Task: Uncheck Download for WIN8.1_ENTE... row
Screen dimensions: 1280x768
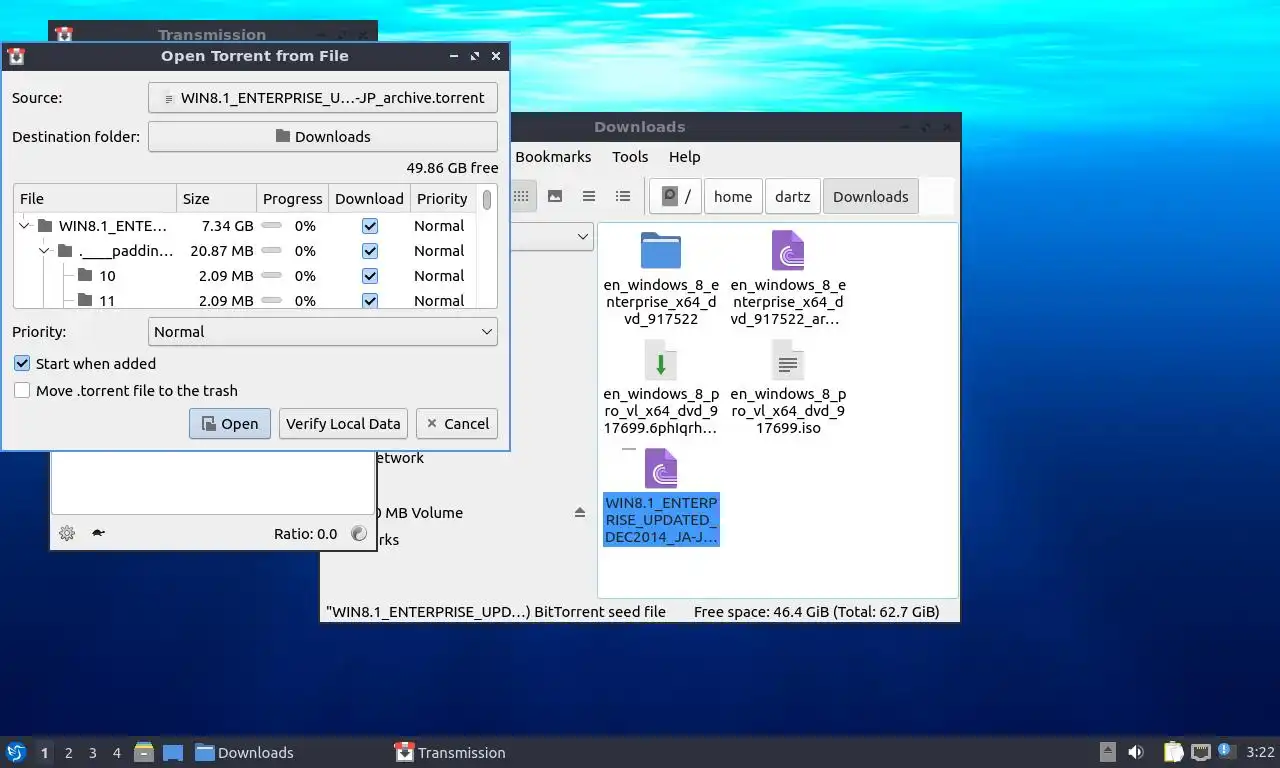Action: click(x=370, y=226)
